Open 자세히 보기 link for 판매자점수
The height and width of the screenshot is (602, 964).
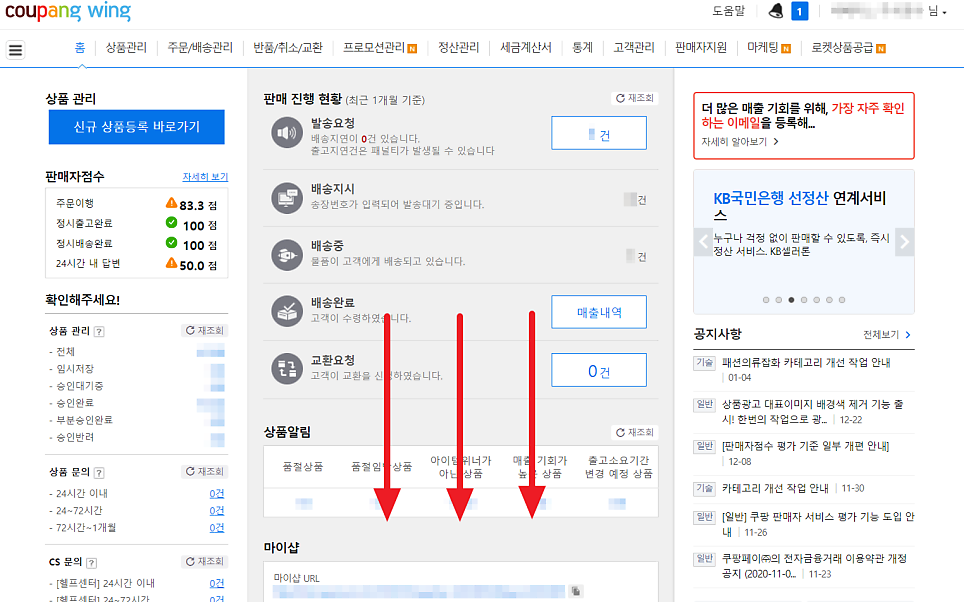[x=205, y=177]
